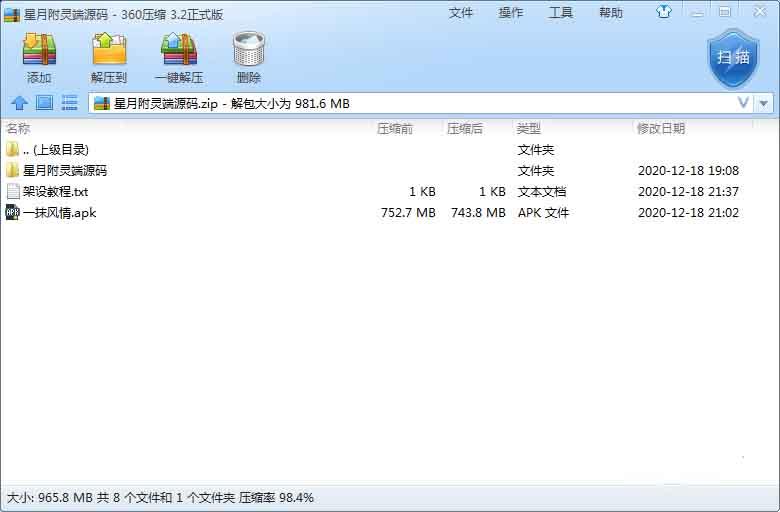780x512 pixels.
Task: Open the 工具 (Tools) menu
Action: (x=561, y=13)
